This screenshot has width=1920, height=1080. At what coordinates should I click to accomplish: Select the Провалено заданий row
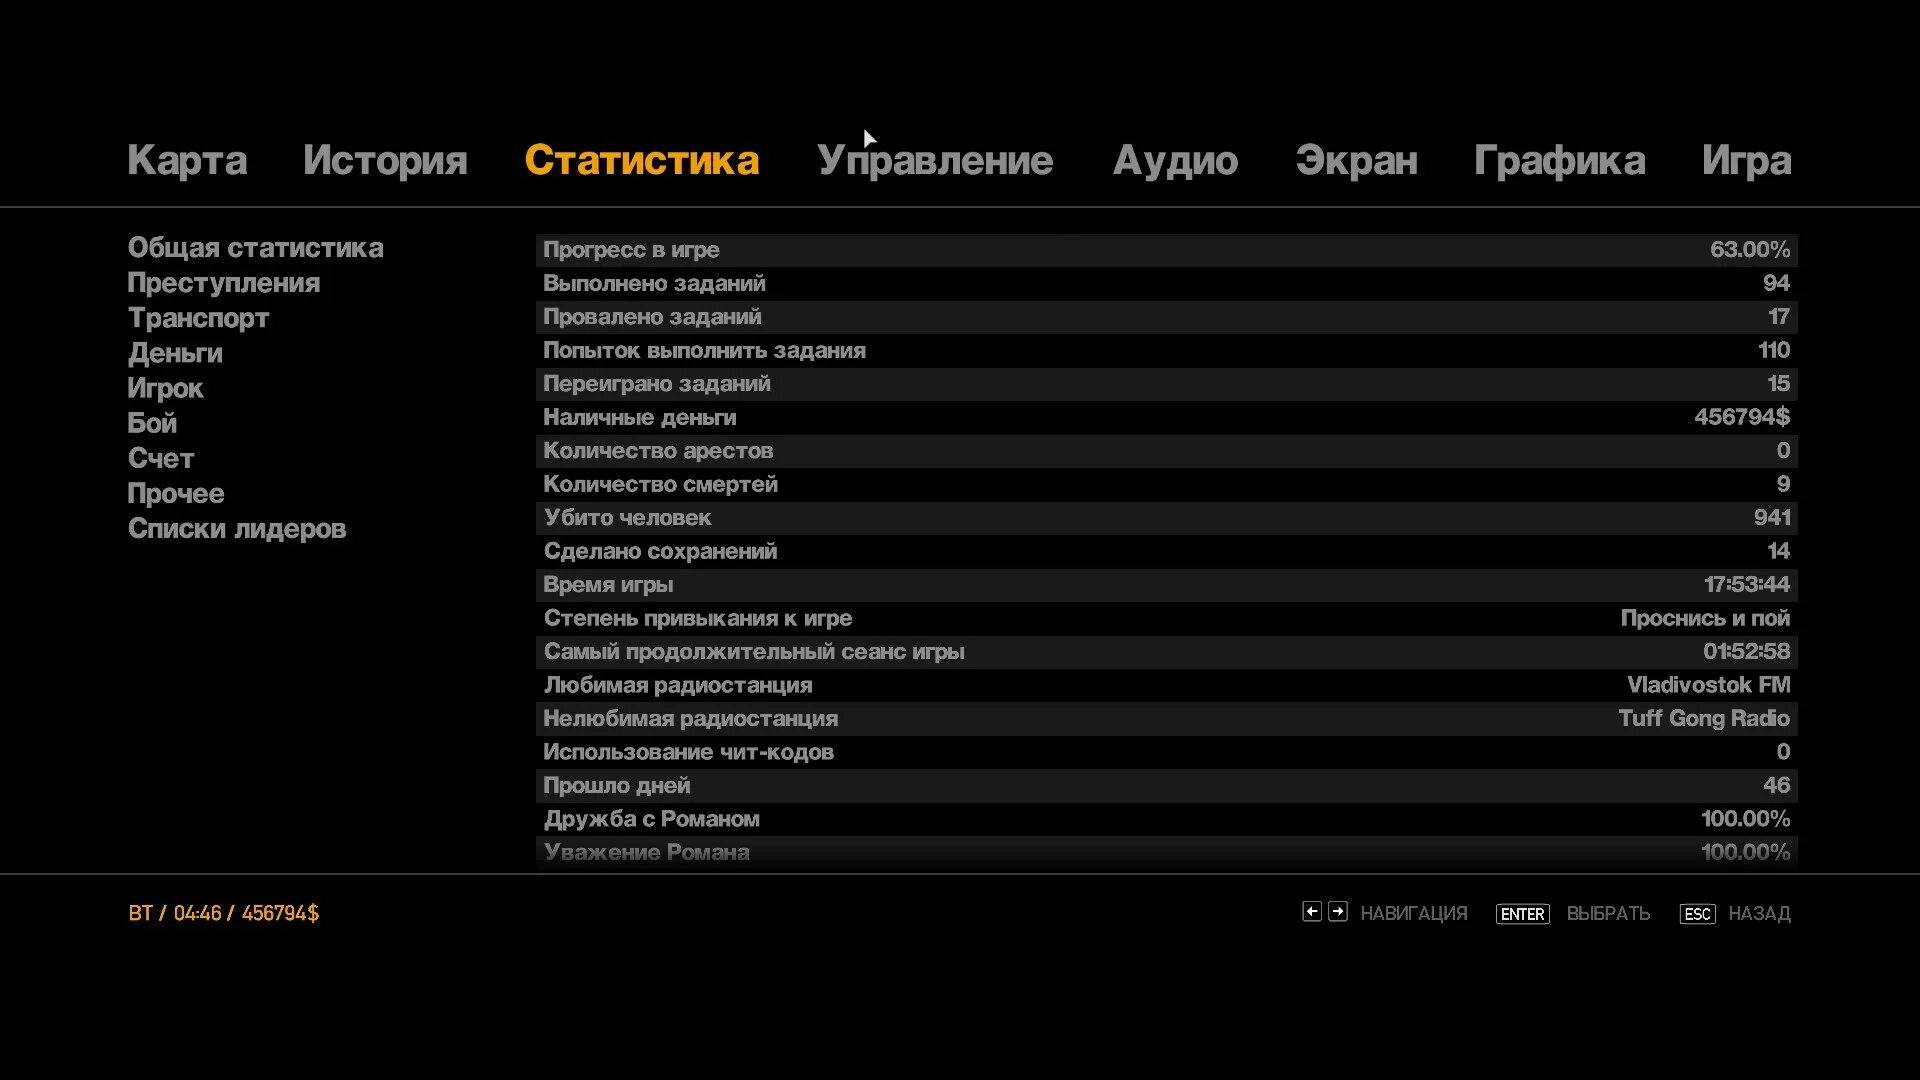[1166, 317]
